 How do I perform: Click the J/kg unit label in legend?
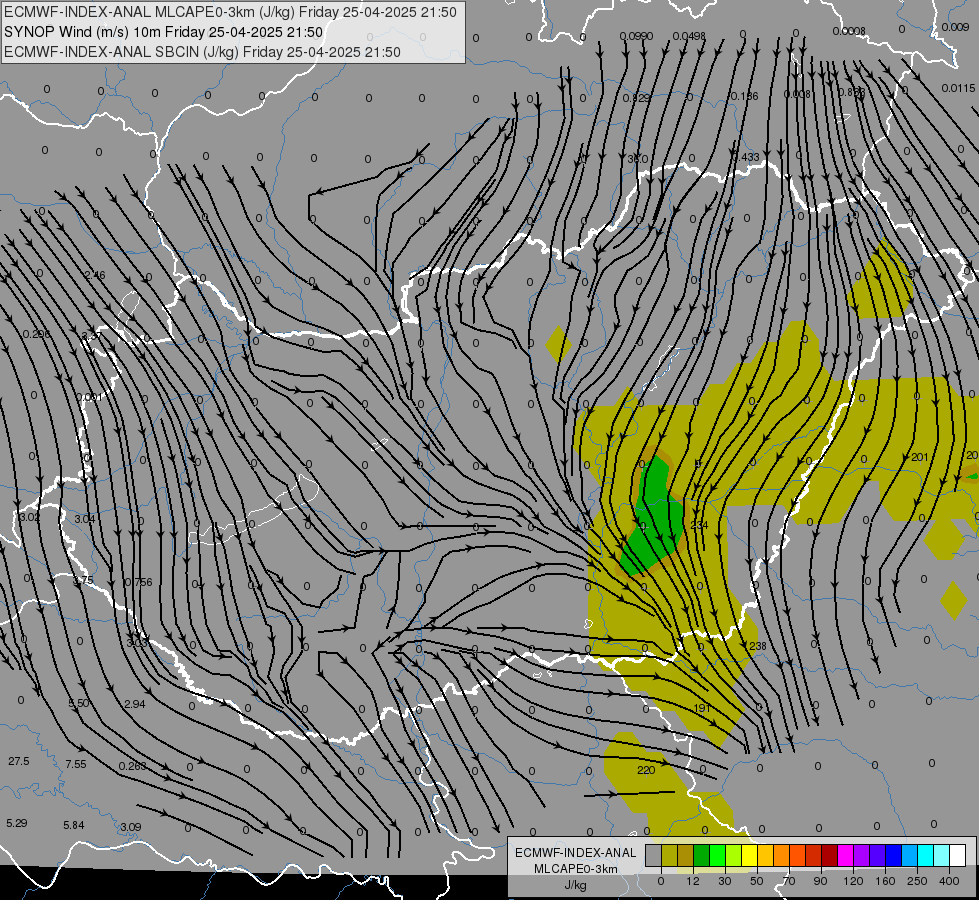click(x=576, y=885)
